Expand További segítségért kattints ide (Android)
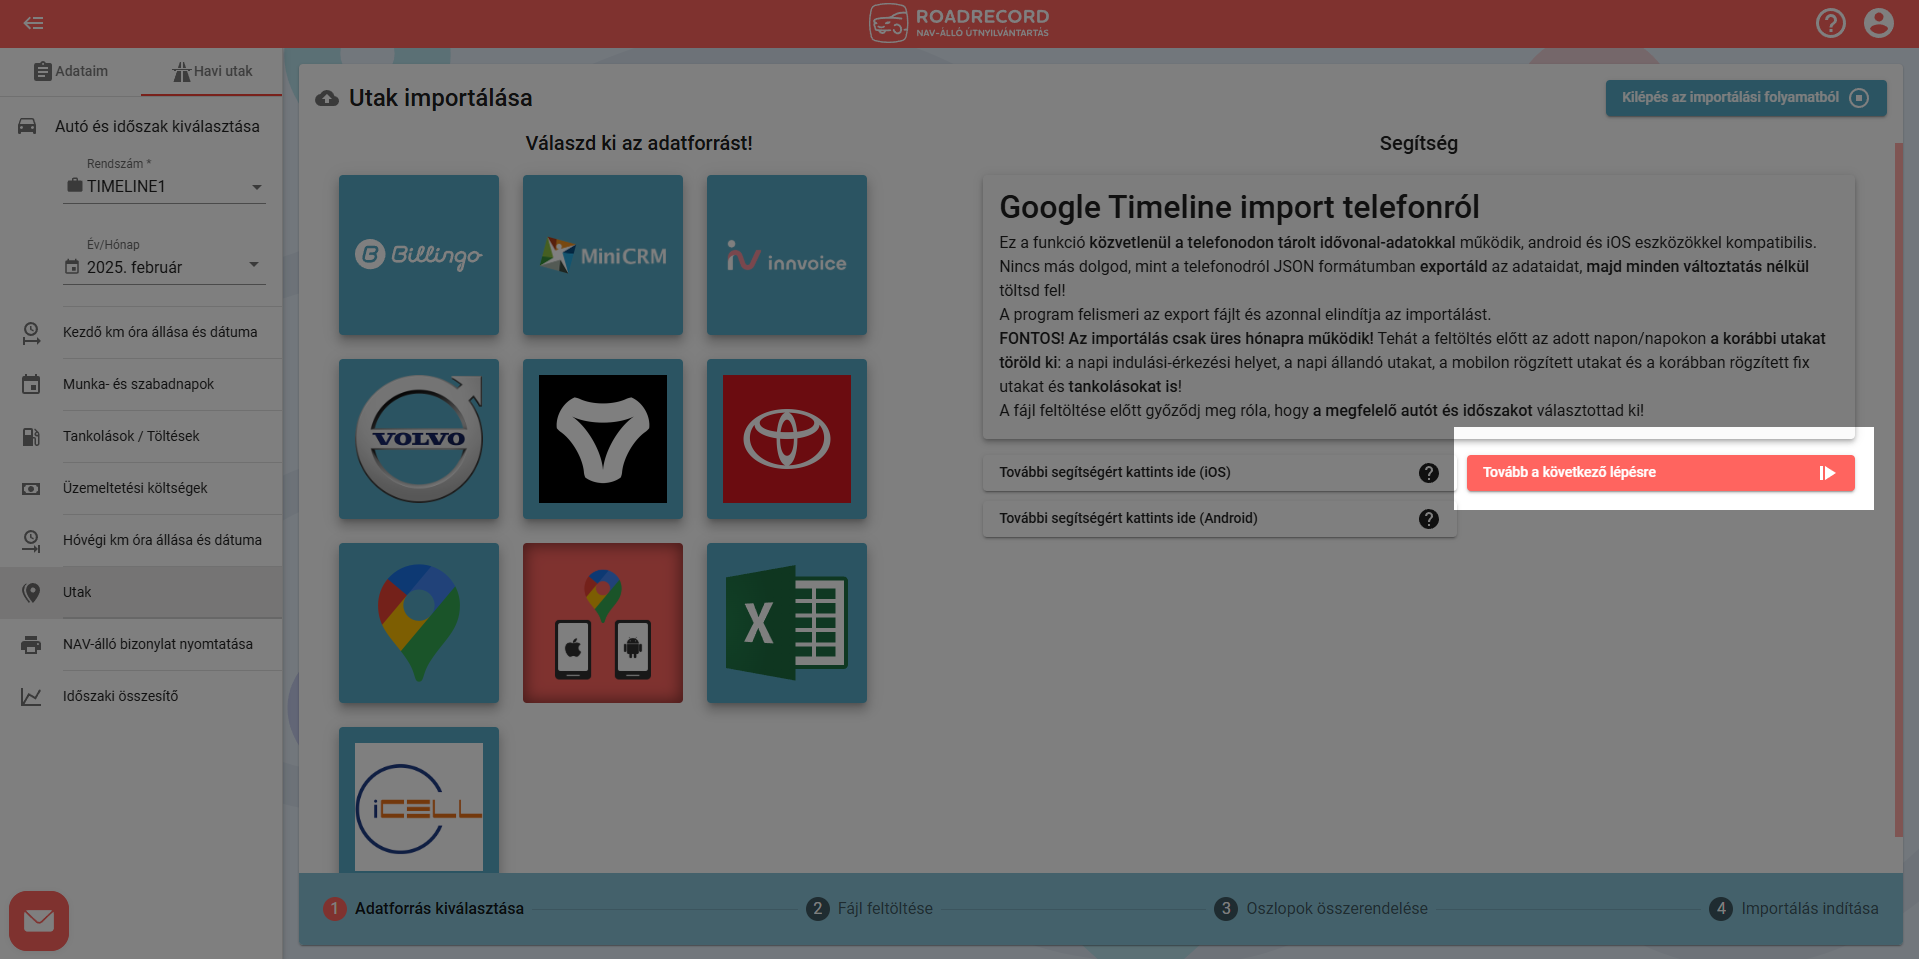This screenshot has height=959, width=1919. click(x=1219, y=518)
